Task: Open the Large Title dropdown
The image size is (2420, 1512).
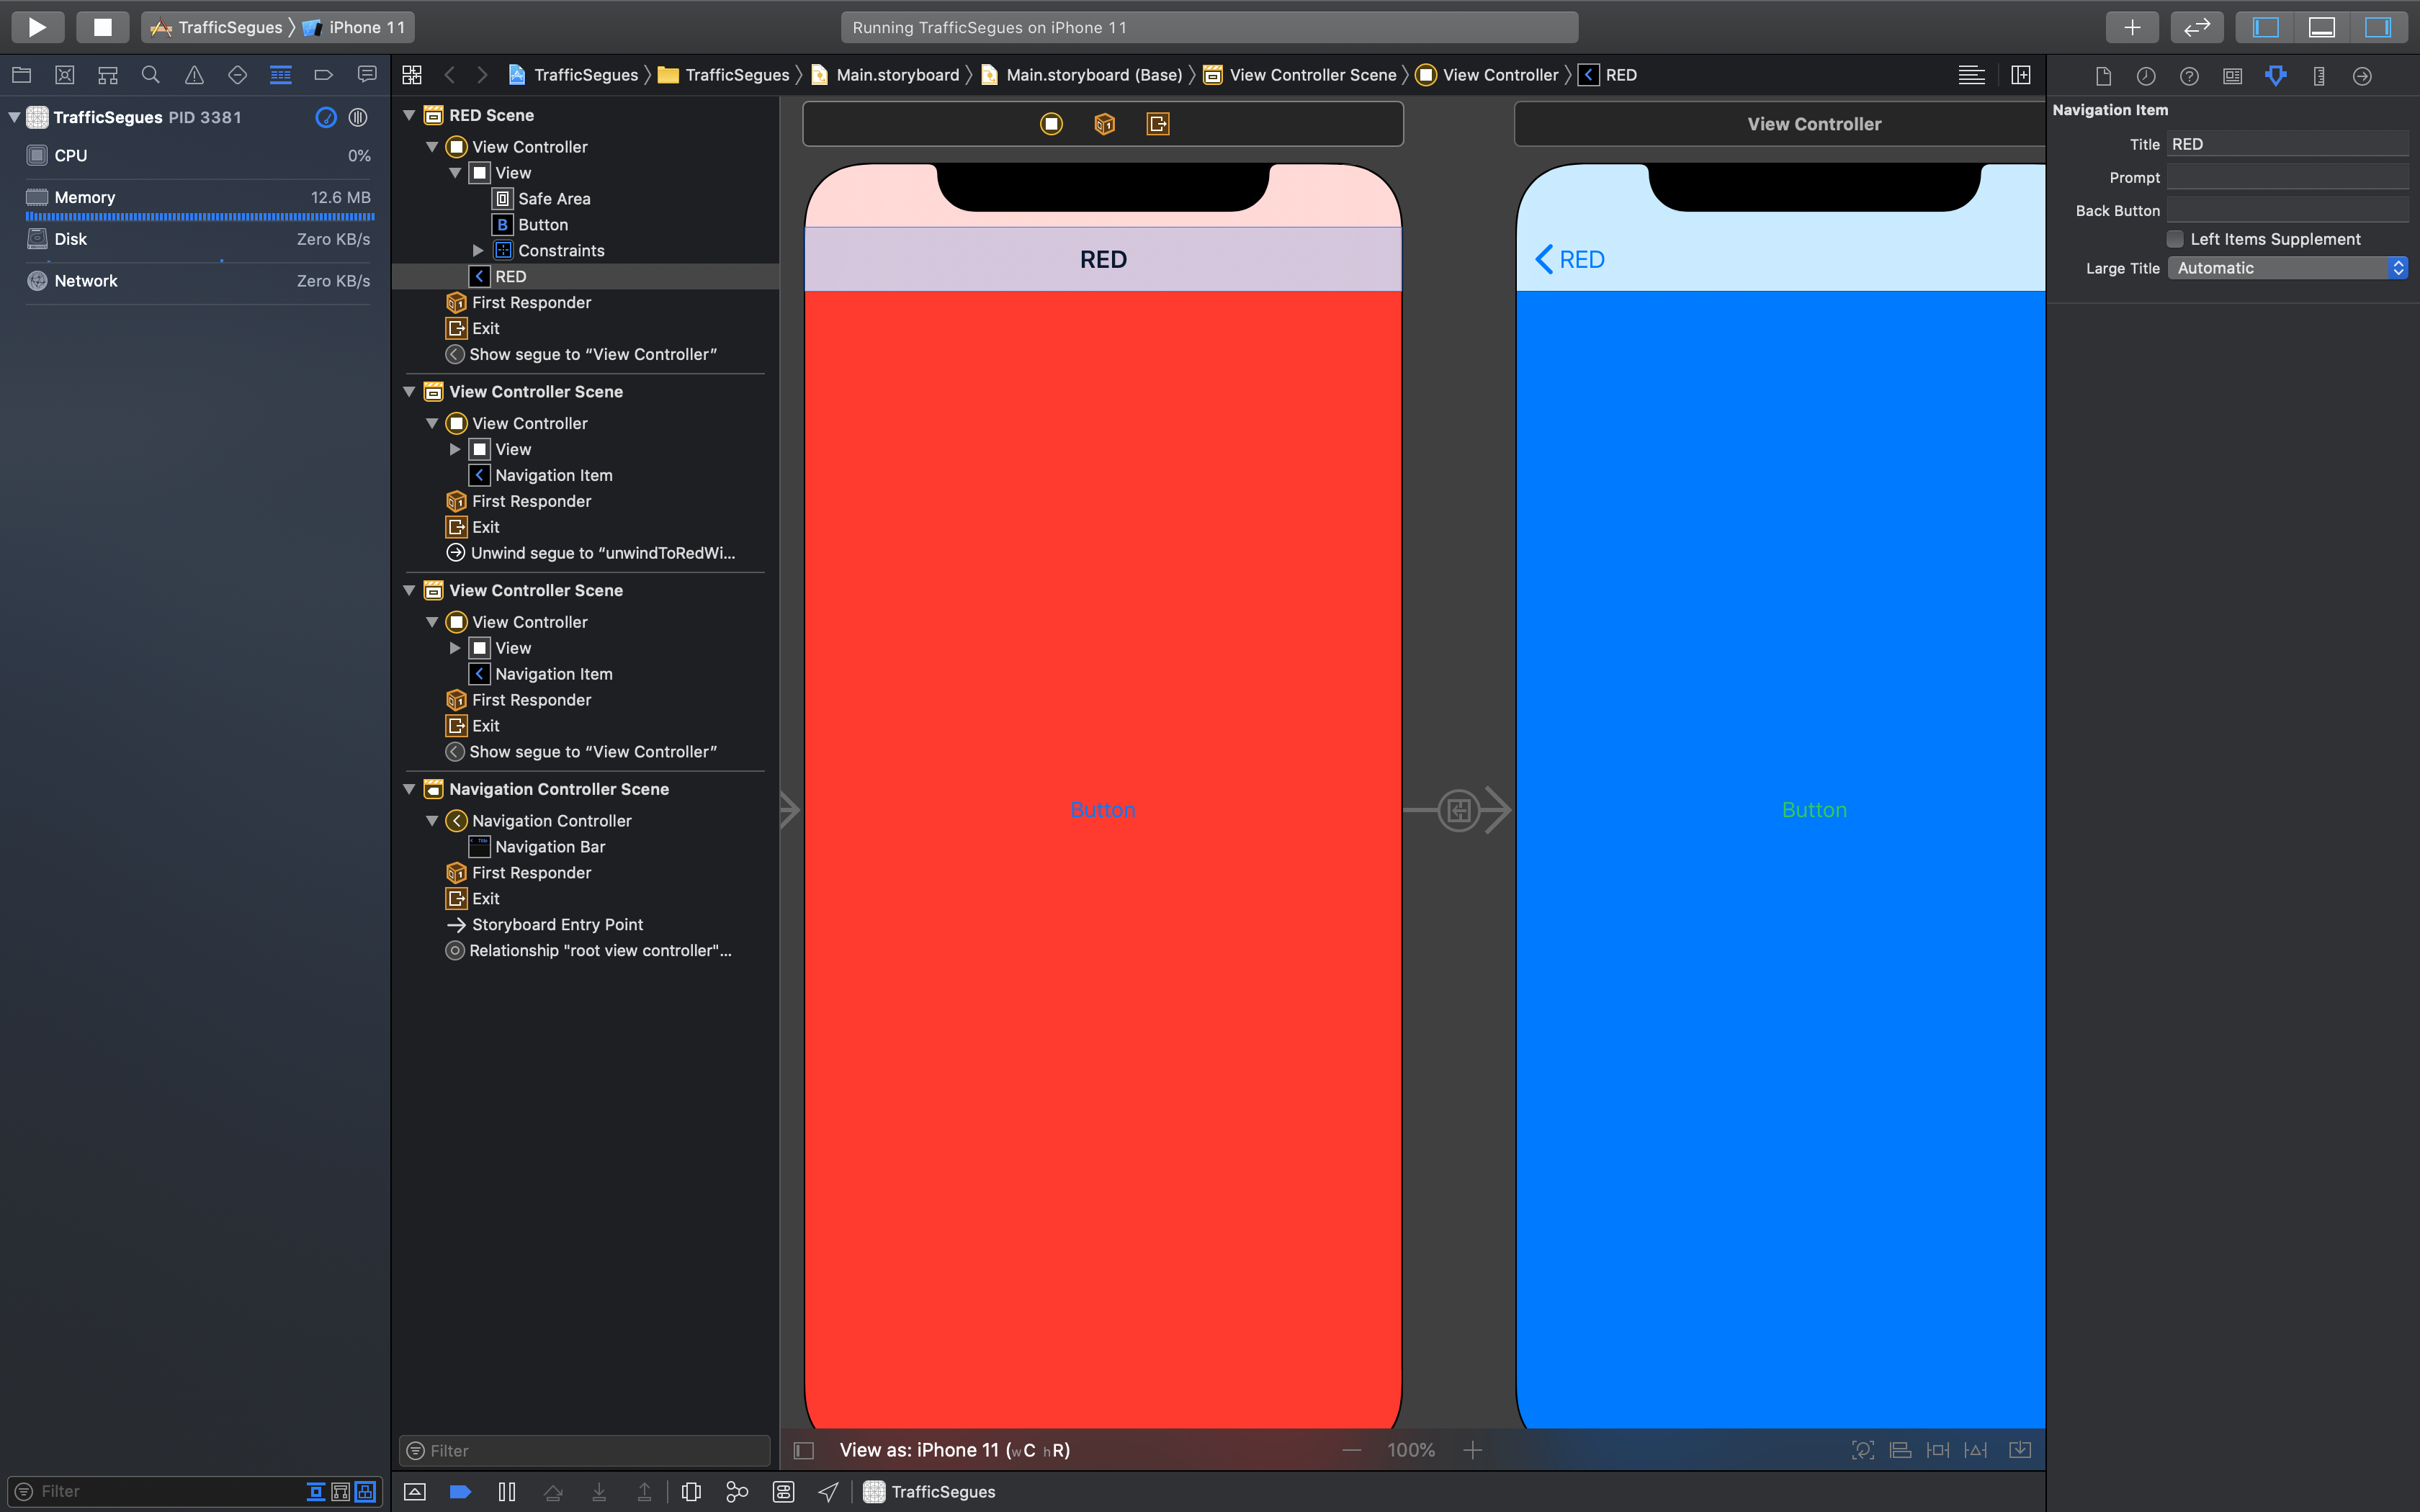Action: (x=2286, y=268)
